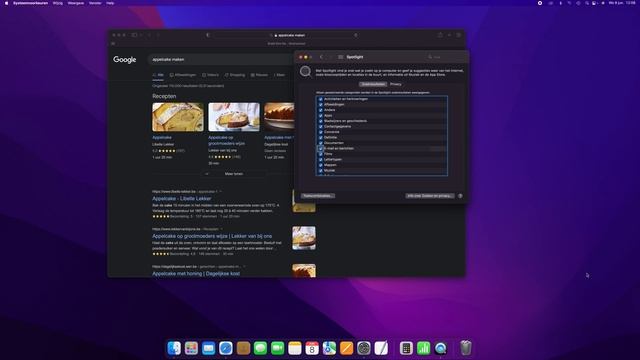The width and height of the screenshot is (640, 360).
Task: Switch to Google Shopping tab
Action: point(235,75)
